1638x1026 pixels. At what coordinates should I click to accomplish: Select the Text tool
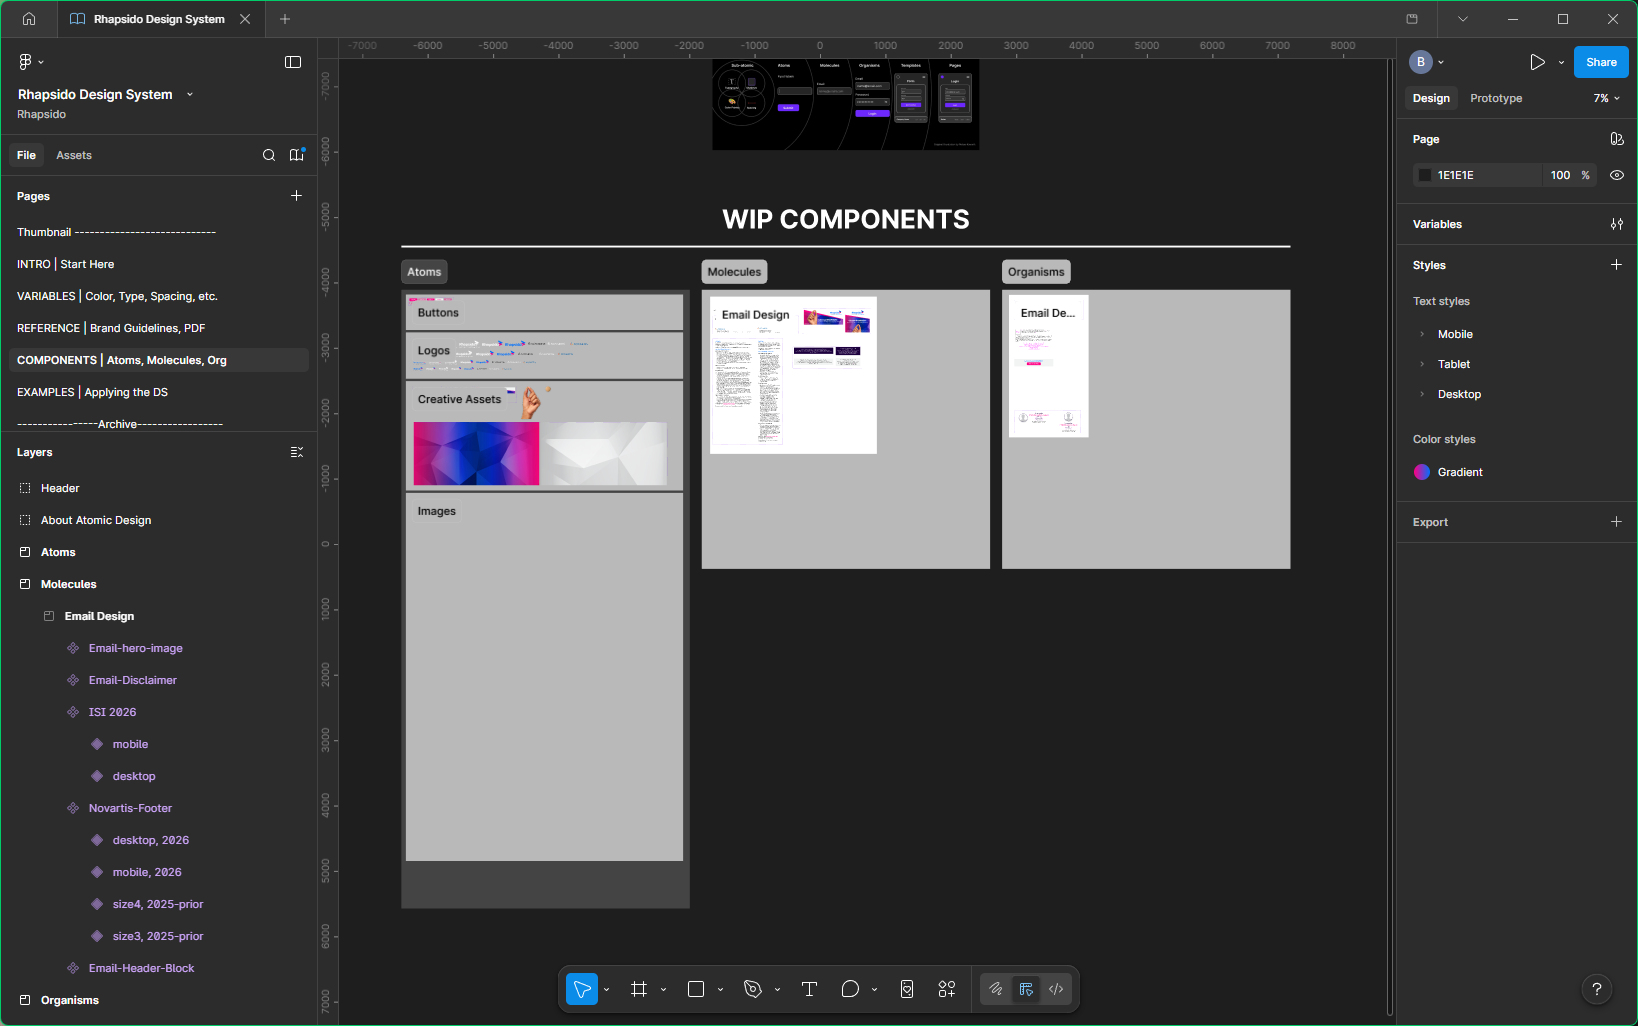click(809, 988)
